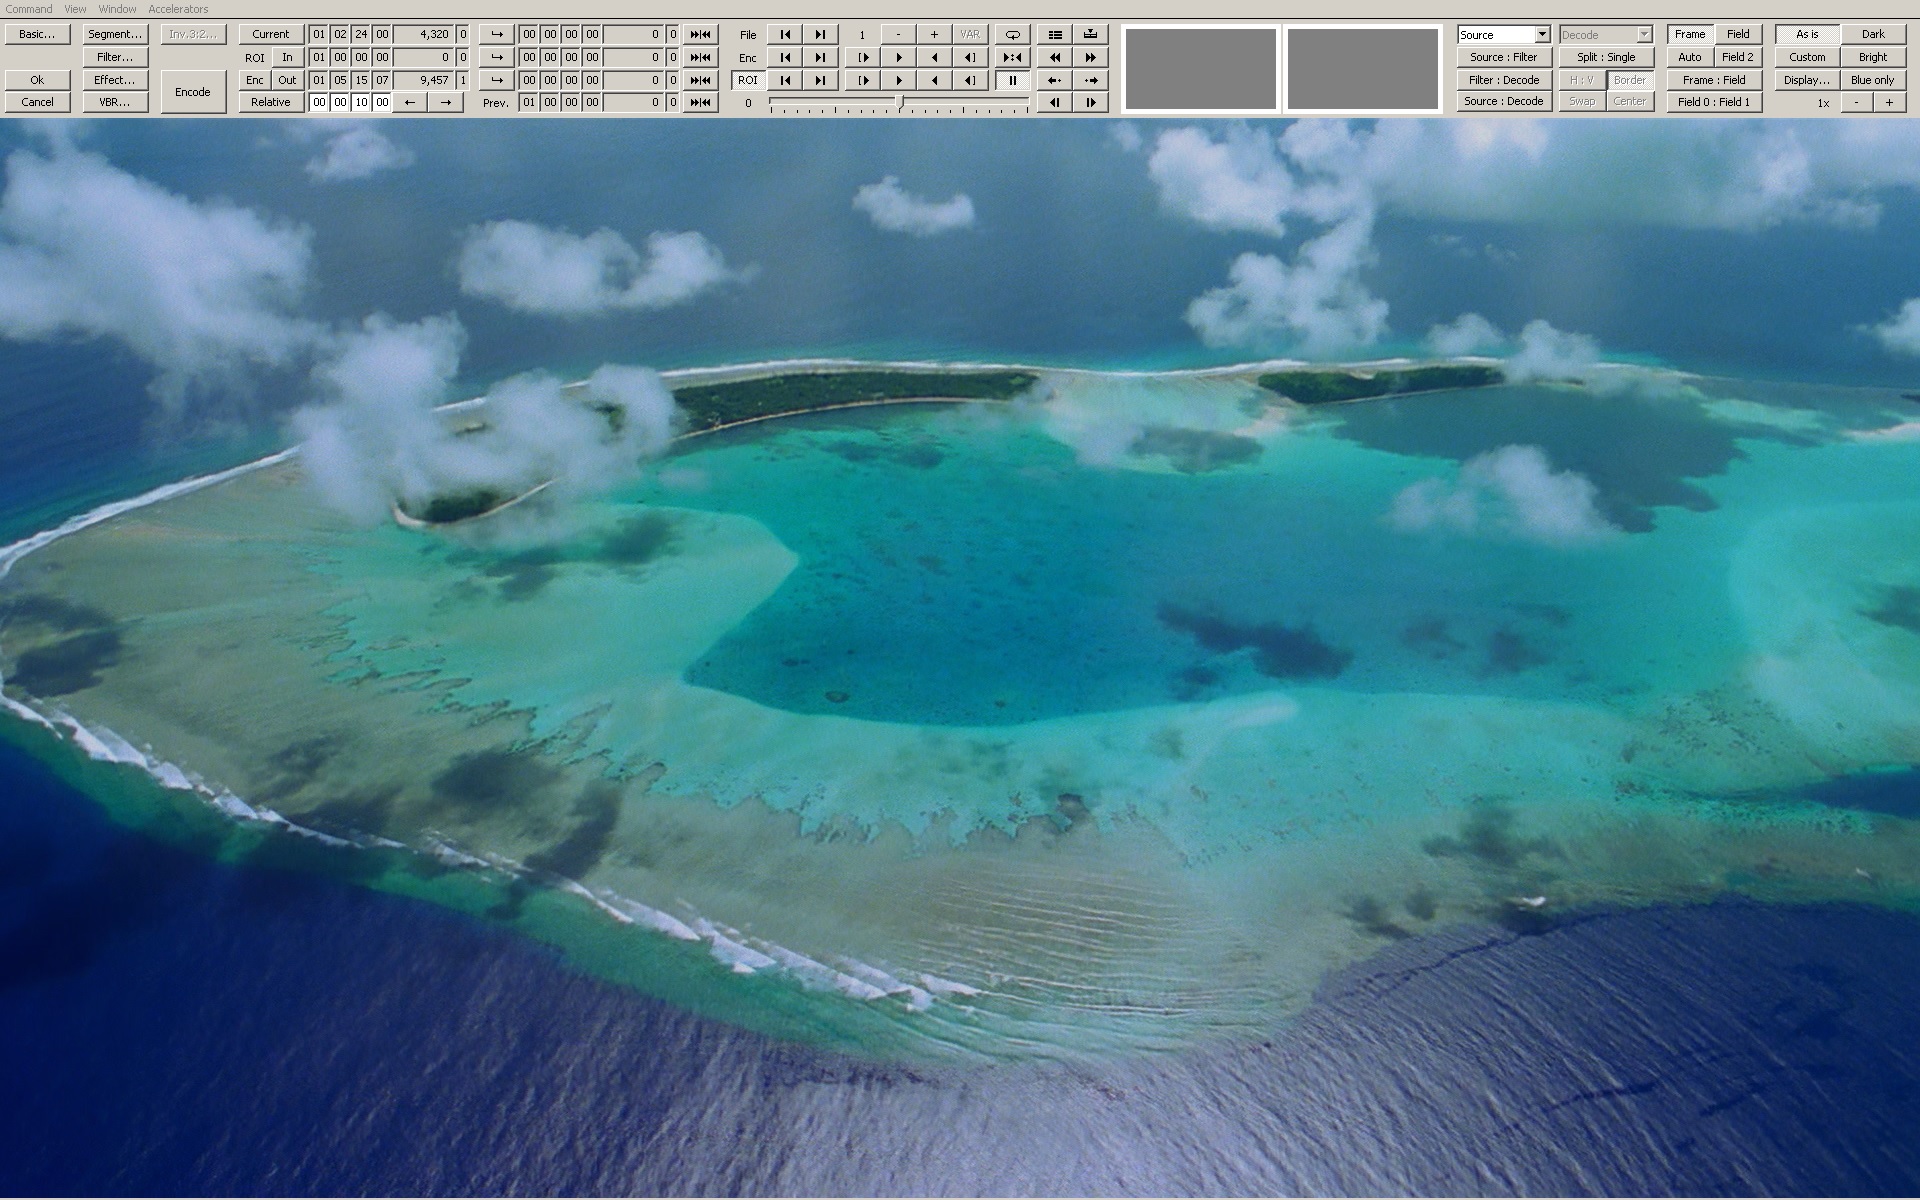This screenshot has width=1920, height=1200.
Task: Click the step one frame forward icon
Action: click(1090, 102)
